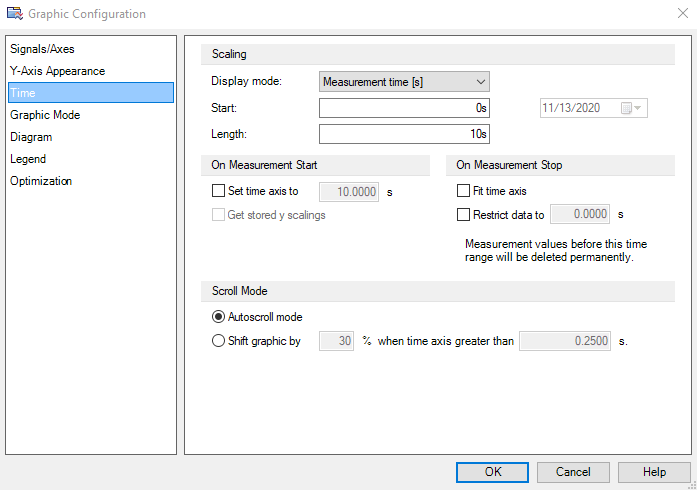
Task: Click the On Measurement Stop header
Action: (x=560, y=165)
